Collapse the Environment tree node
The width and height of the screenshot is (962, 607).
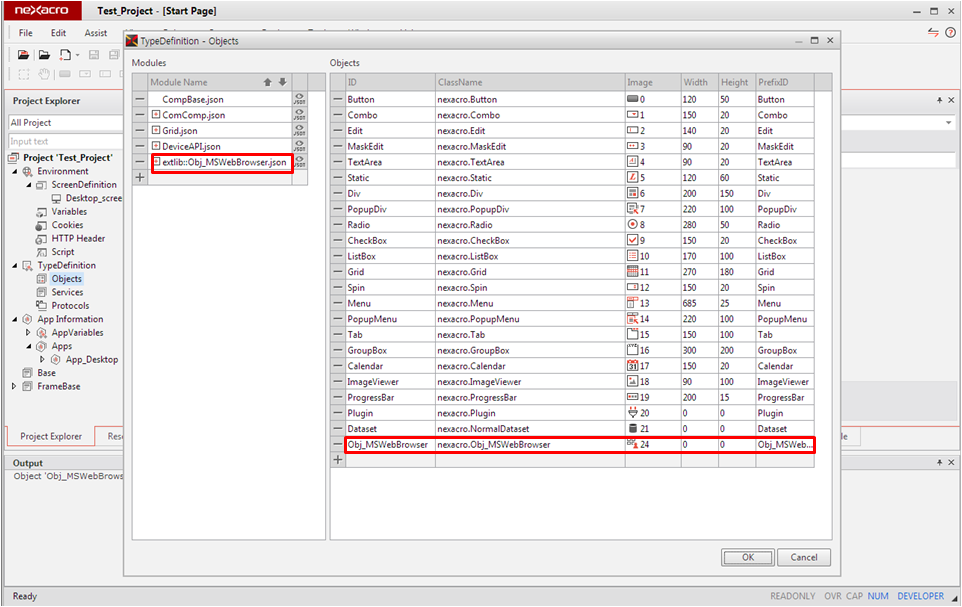(15, 171)
